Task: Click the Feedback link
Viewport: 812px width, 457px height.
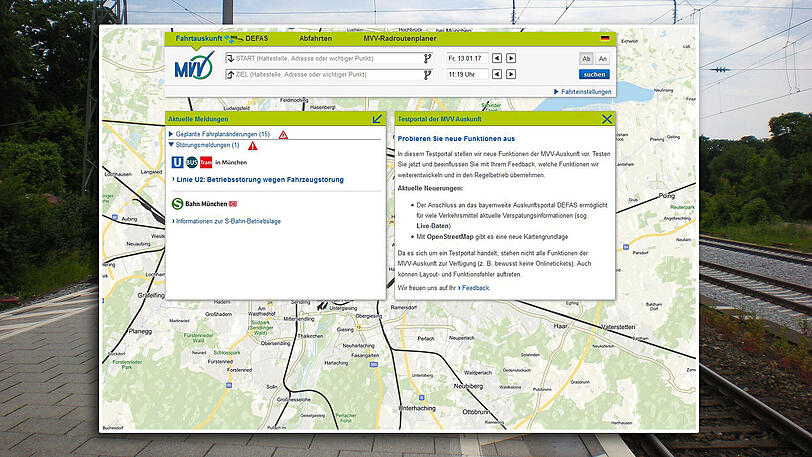Action: tap(473, 288)
